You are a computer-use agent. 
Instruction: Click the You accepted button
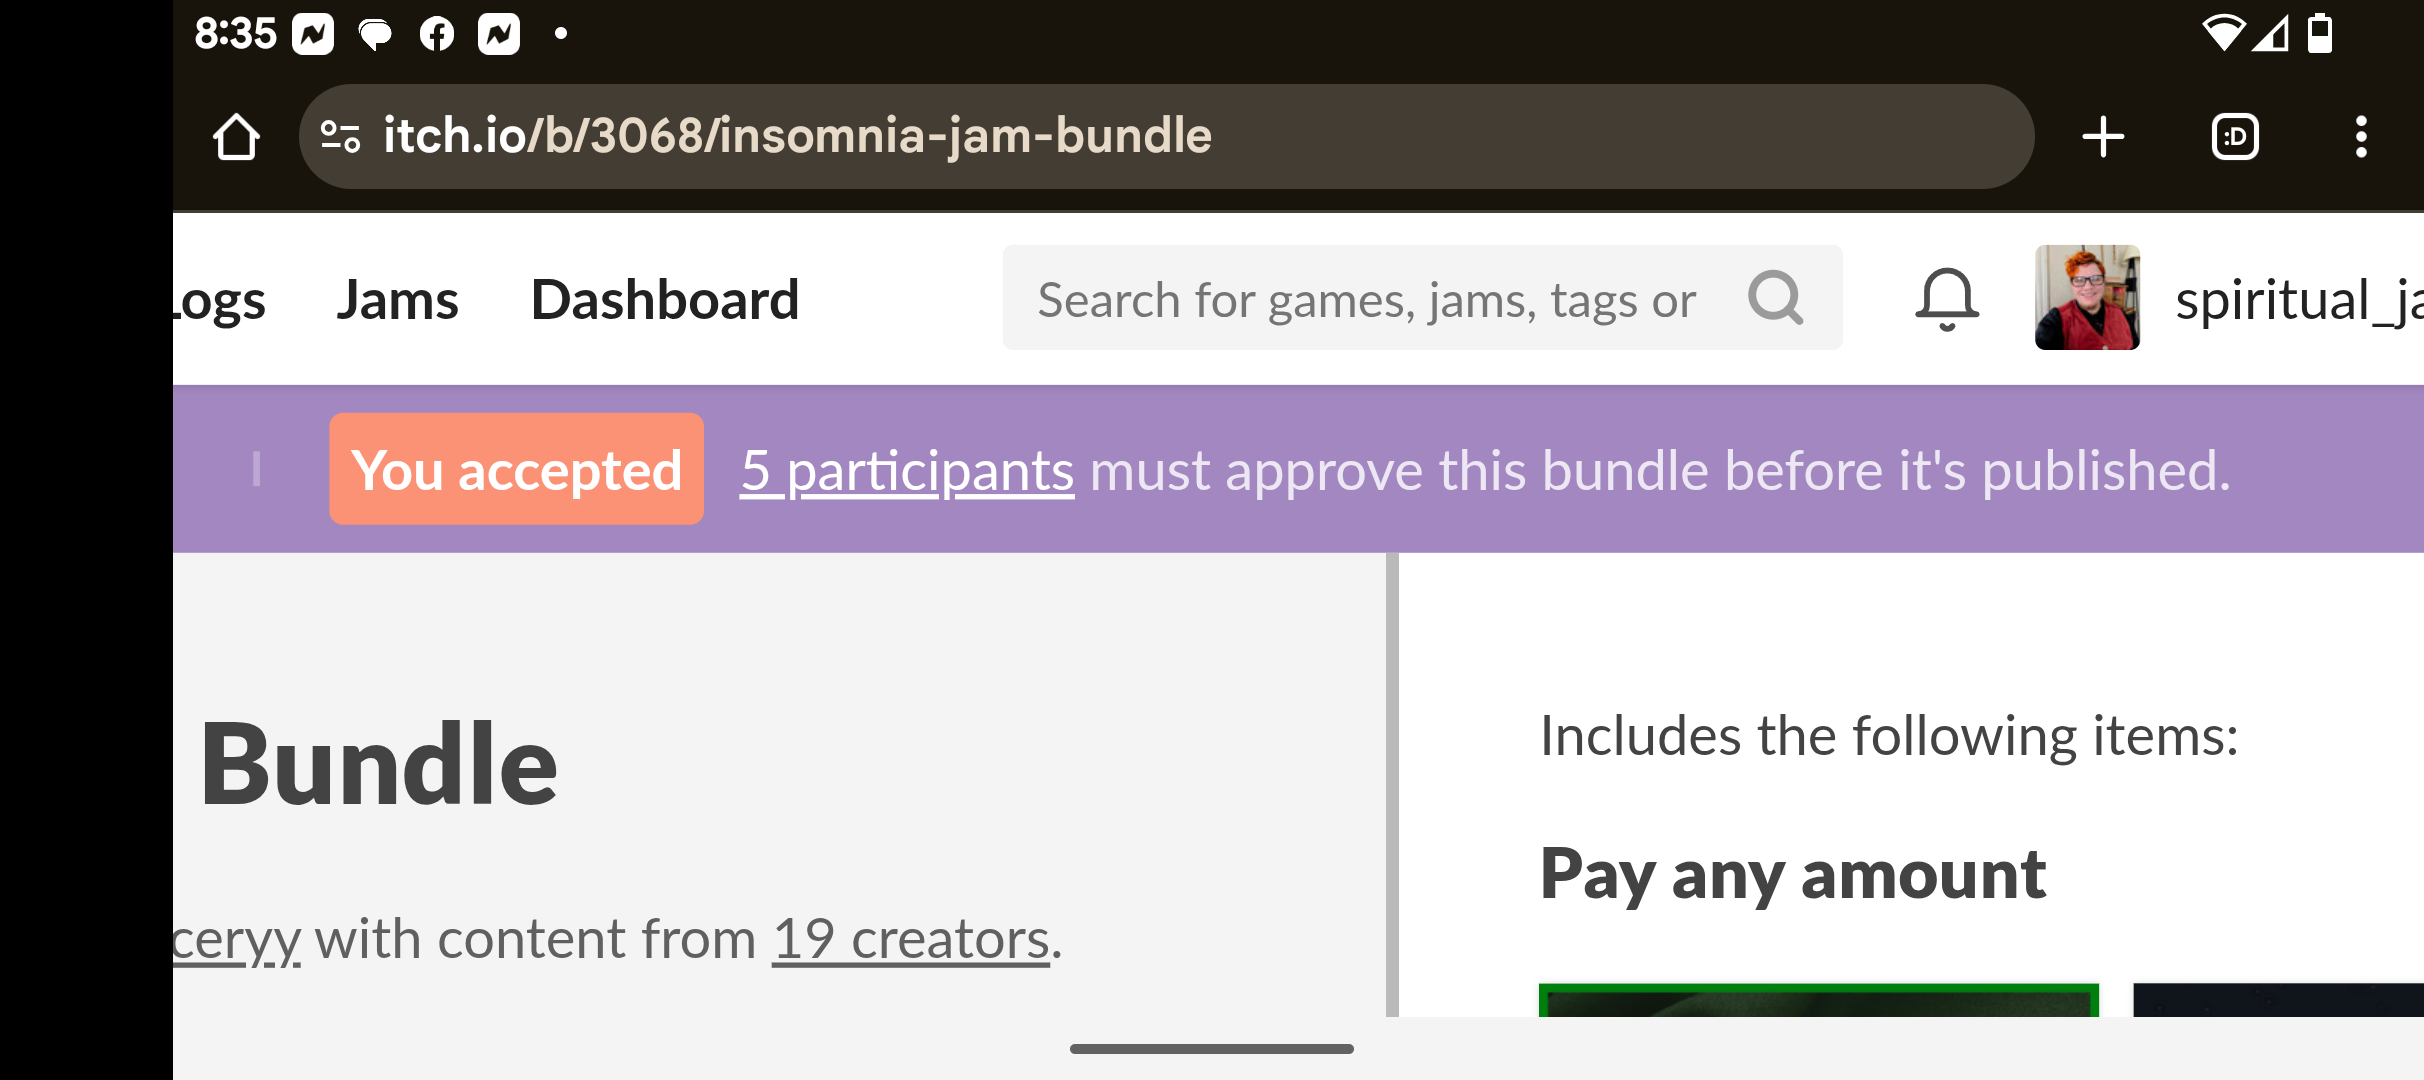(516, 469)
